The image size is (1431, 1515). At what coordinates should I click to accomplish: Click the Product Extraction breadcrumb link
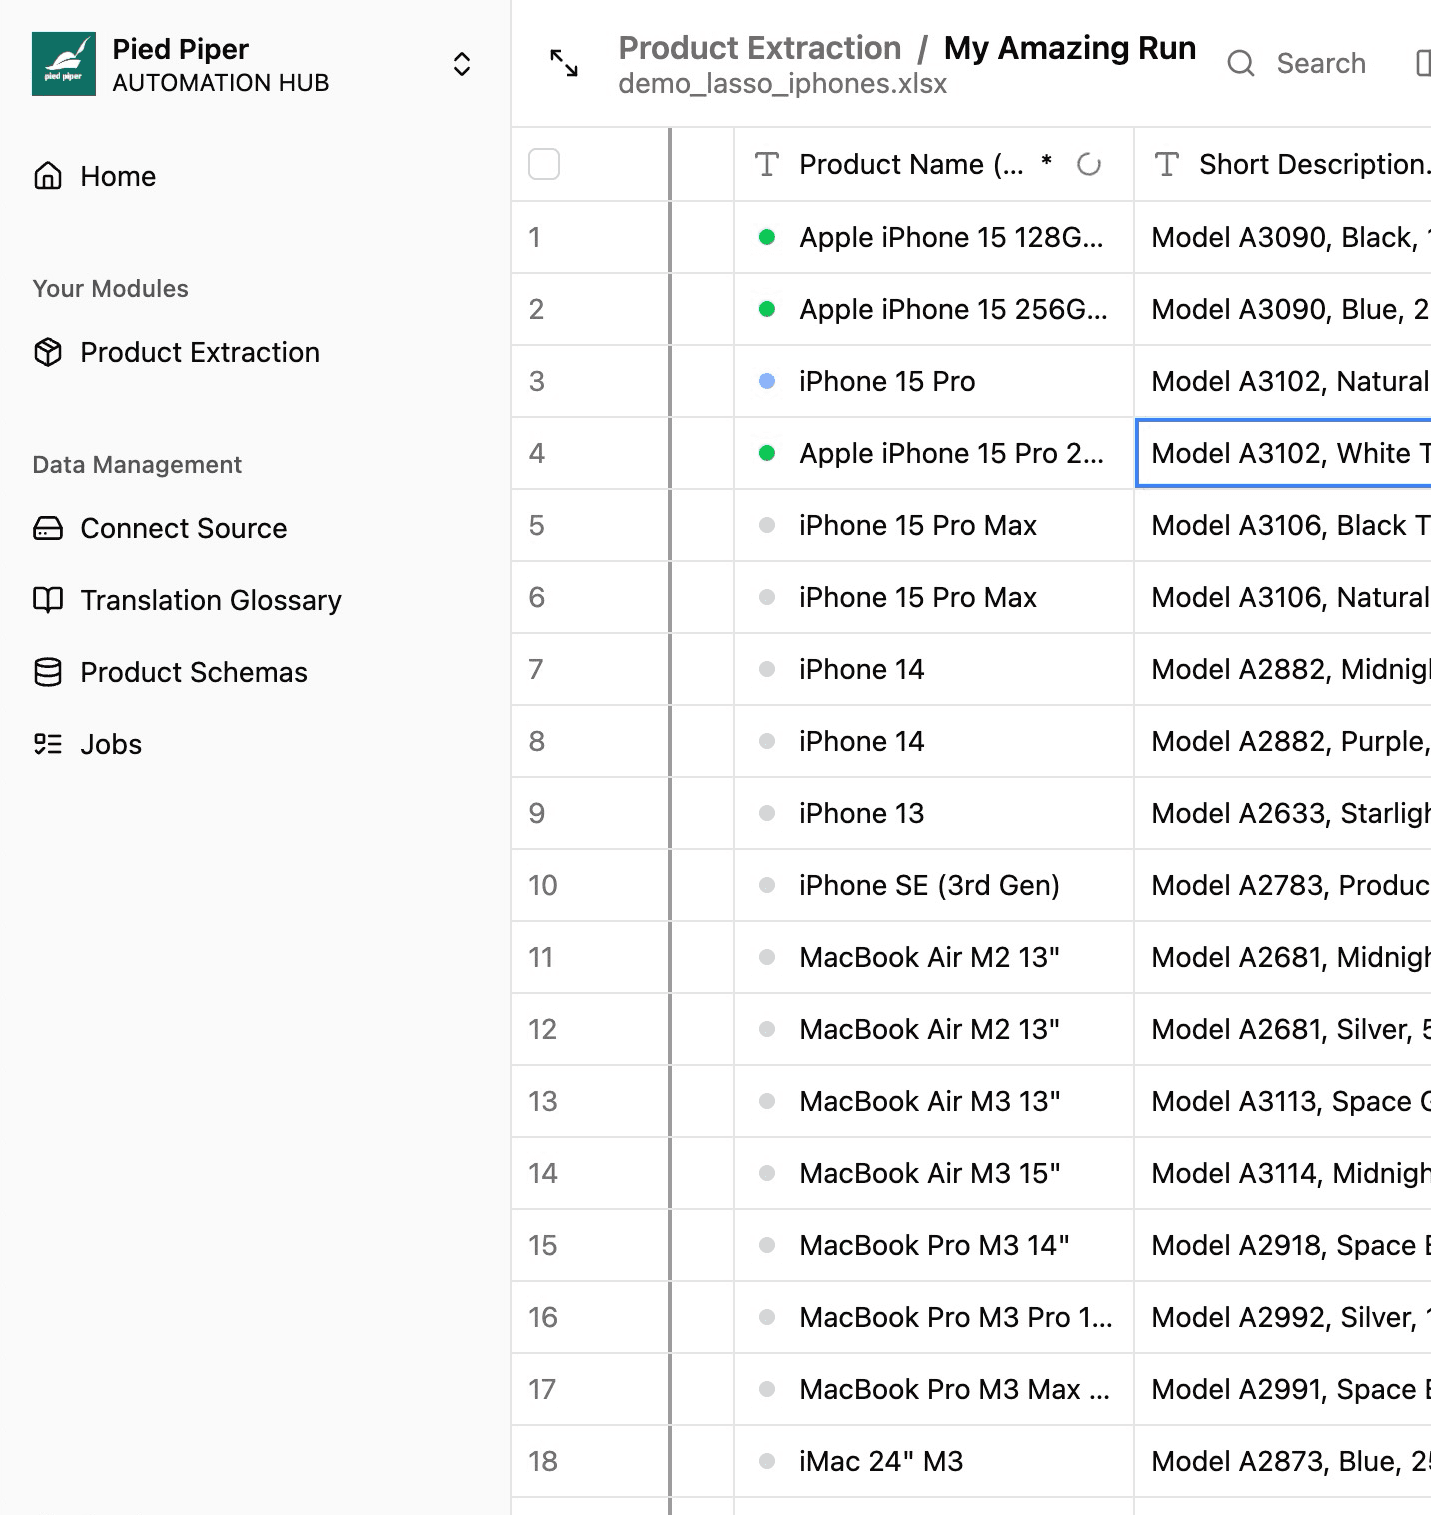[758, 47]
